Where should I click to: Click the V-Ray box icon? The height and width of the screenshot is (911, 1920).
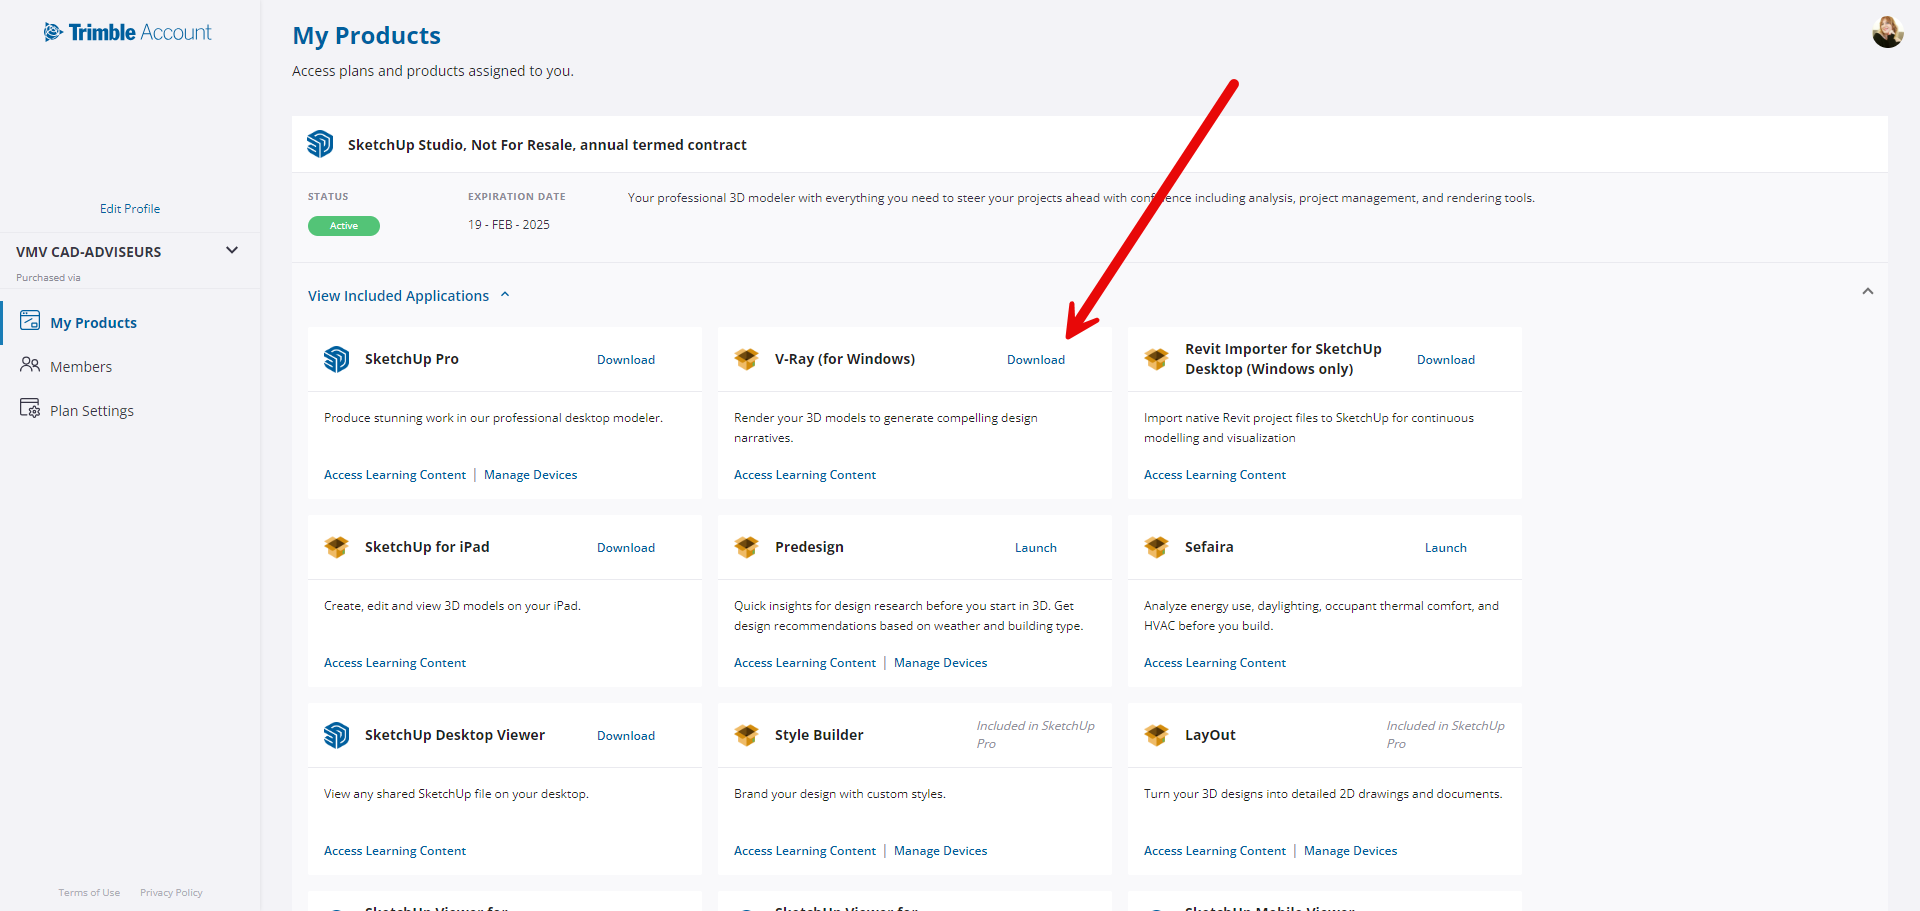pyautogui.click(x=747, y=359)
